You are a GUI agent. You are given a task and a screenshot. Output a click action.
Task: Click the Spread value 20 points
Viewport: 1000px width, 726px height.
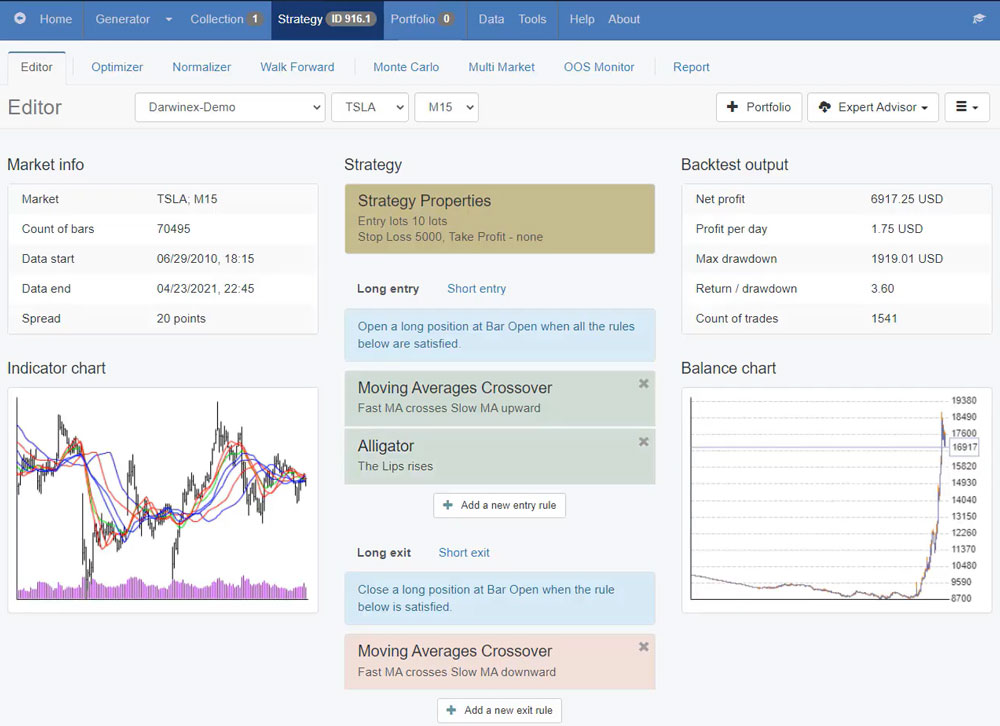coord(181,318)
